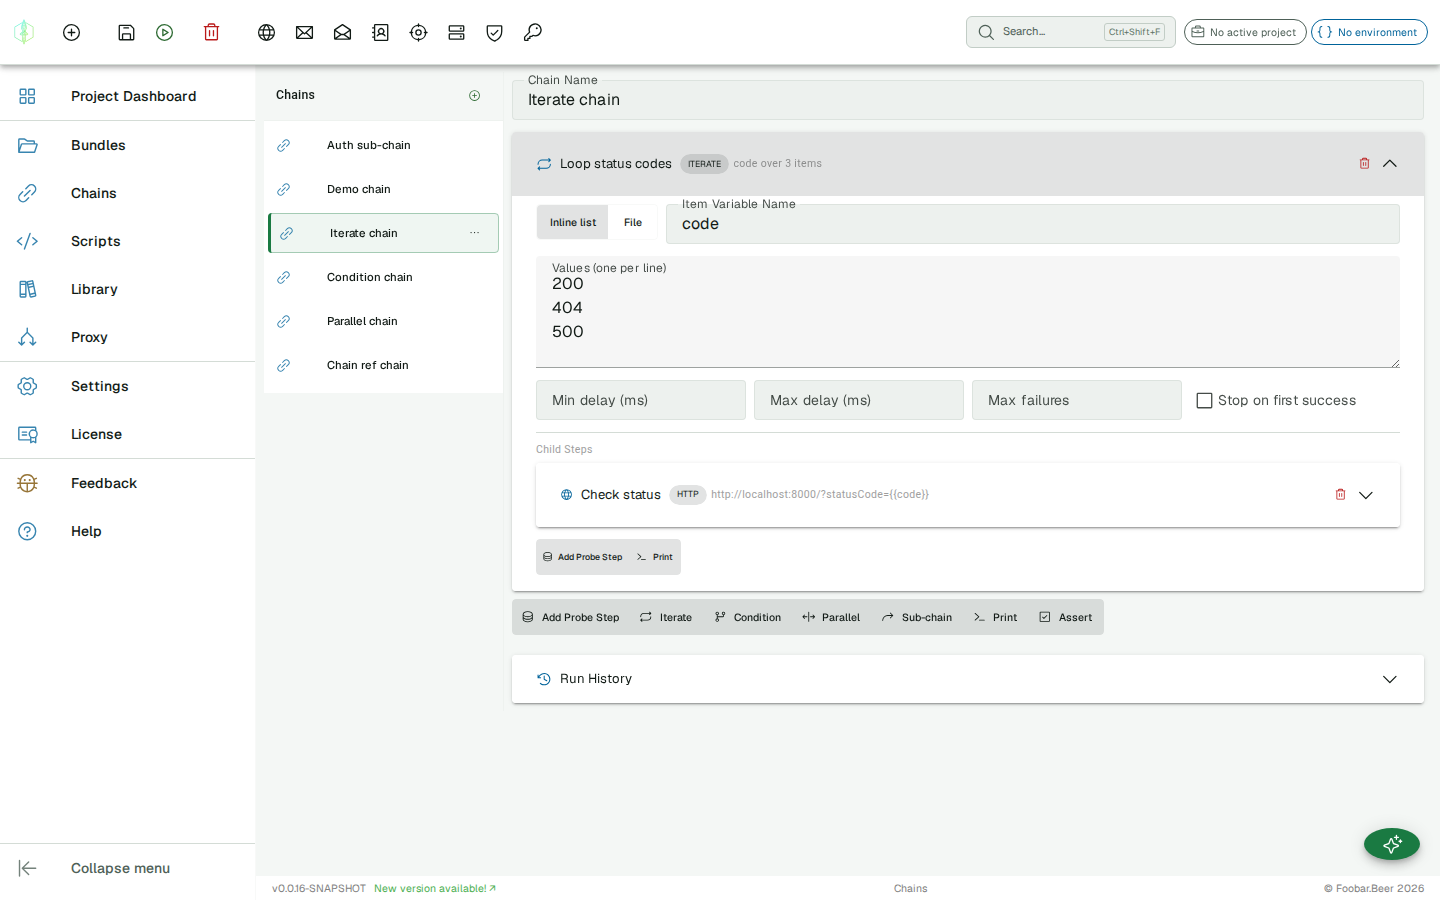
Task: Focus the Search field
Action: (1071, 32)
